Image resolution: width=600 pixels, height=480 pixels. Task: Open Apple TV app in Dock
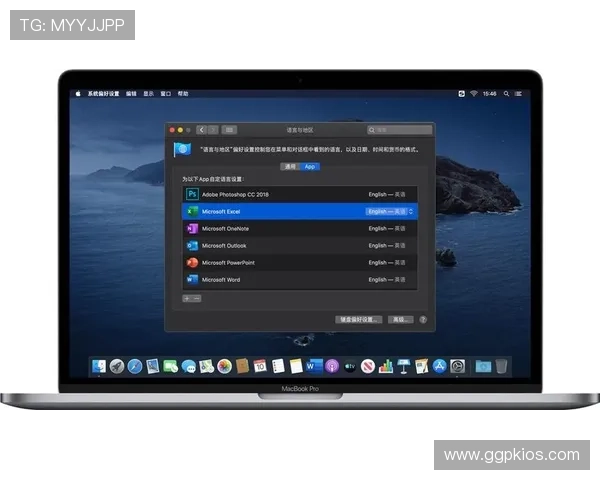point(350,366)
